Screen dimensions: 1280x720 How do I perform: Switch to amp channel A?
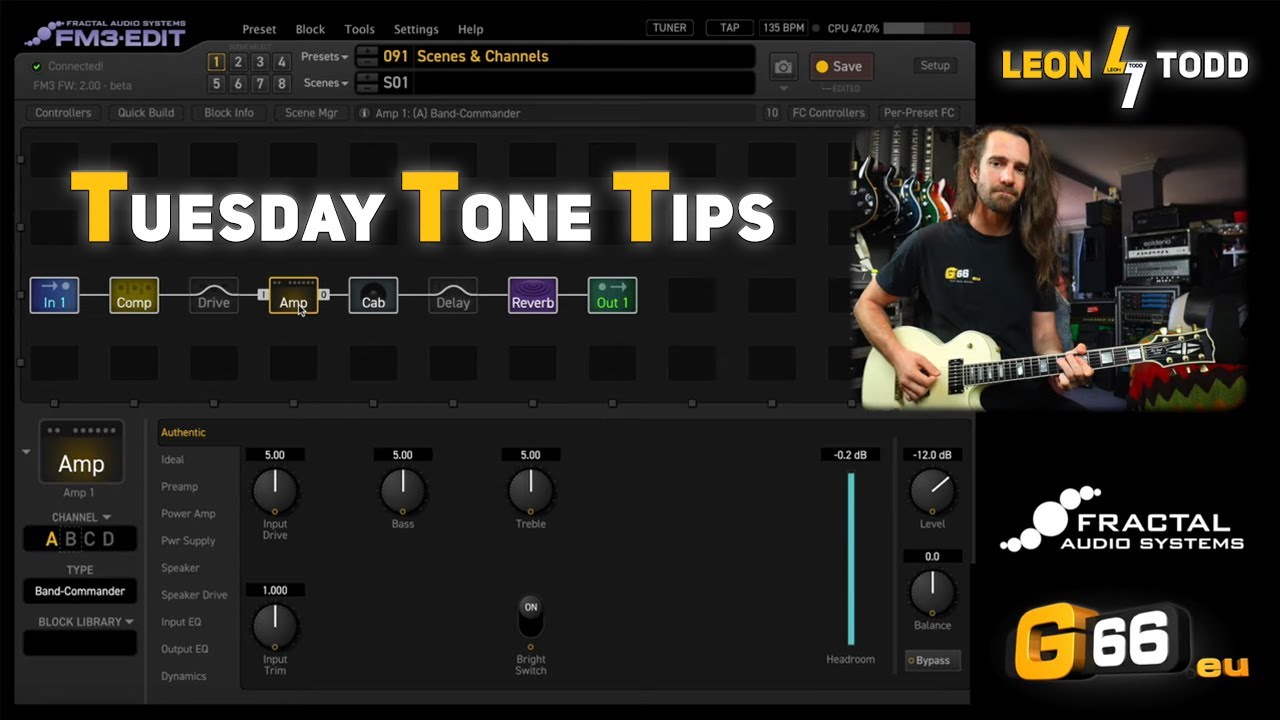click(x=52, y=540)
